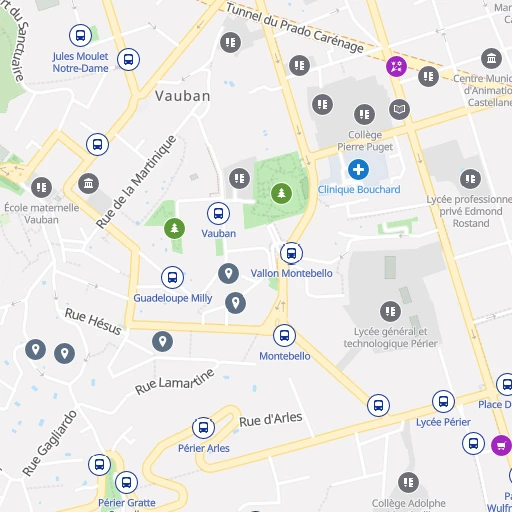Open the Clinique Bouchard label

click(x=359, y=190)
